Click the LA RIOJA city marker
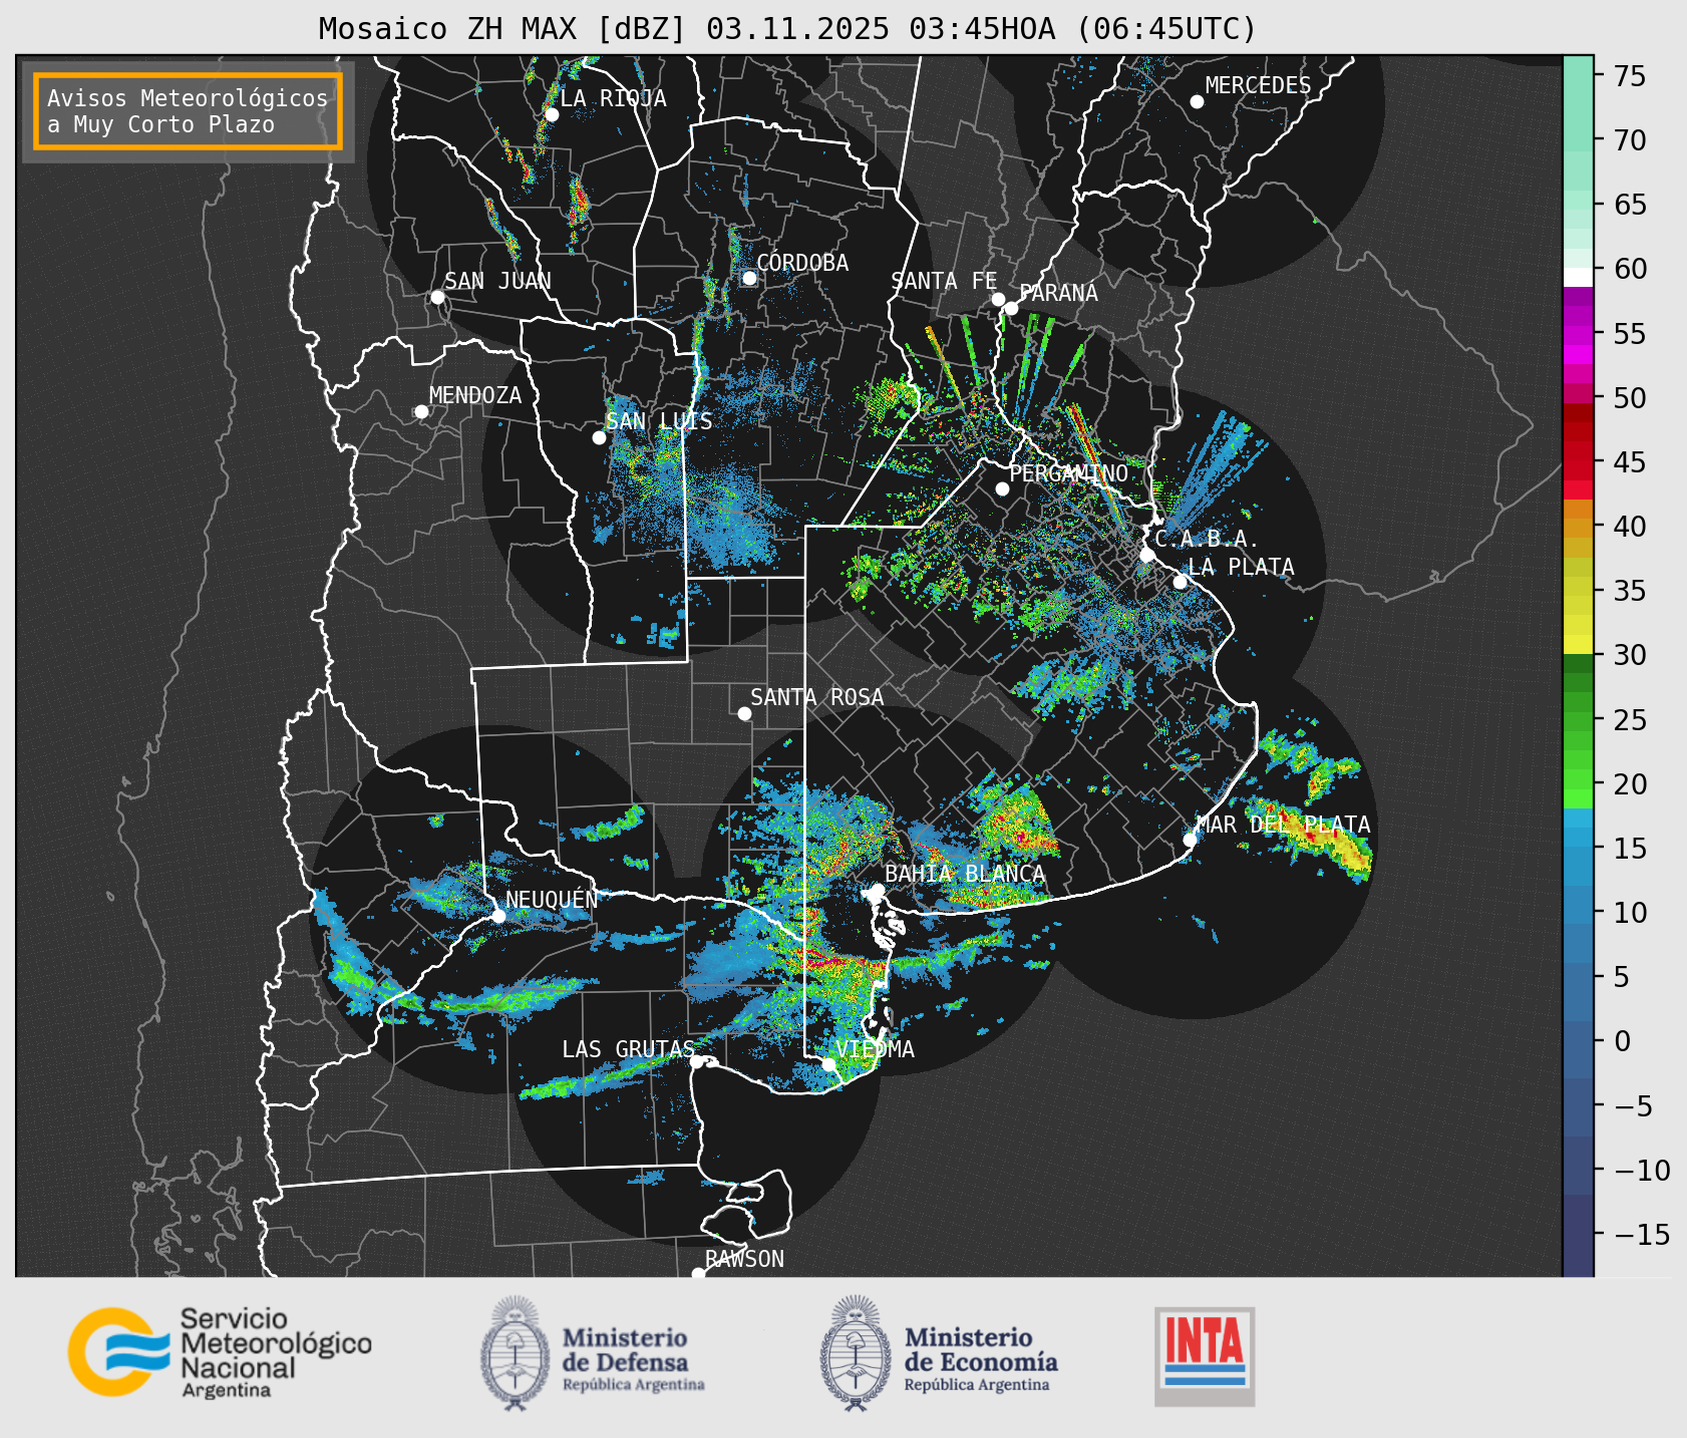This screenshot has height=1438, width=1687. point(551,114)
